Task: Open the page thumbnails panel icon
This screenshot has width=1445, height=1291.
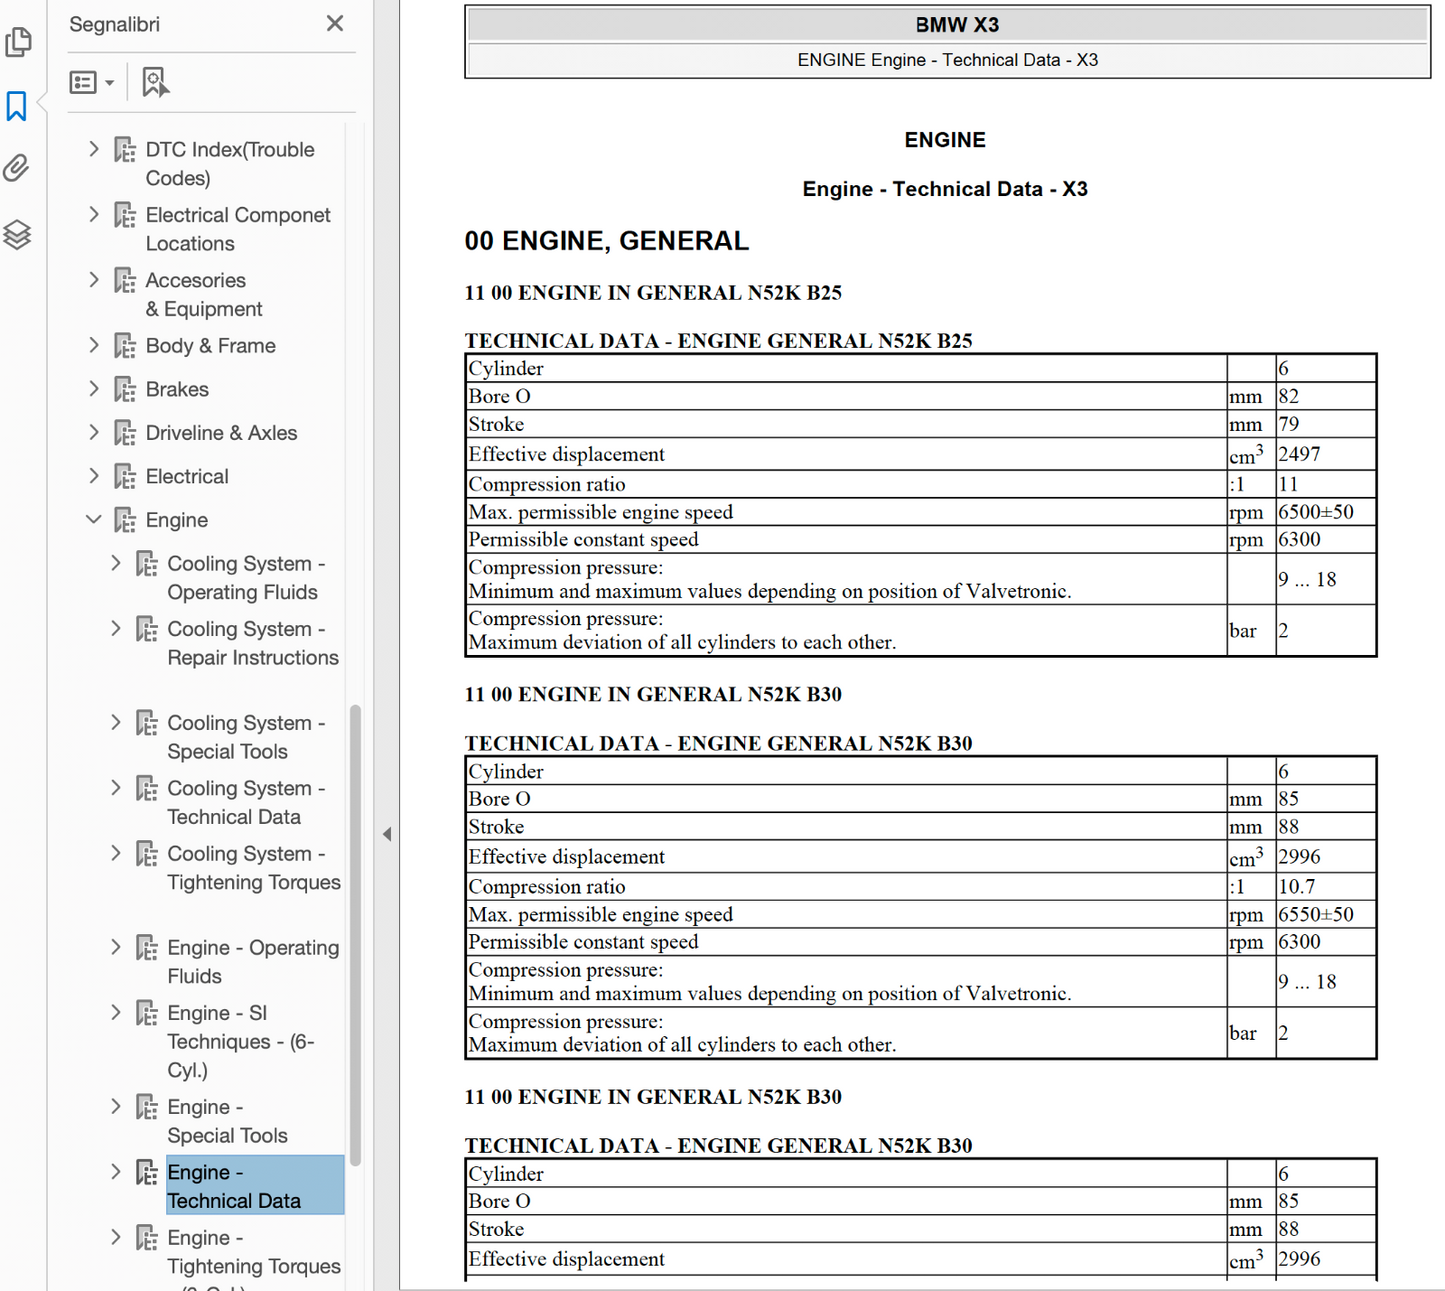Action: click(x=18, y=41)
